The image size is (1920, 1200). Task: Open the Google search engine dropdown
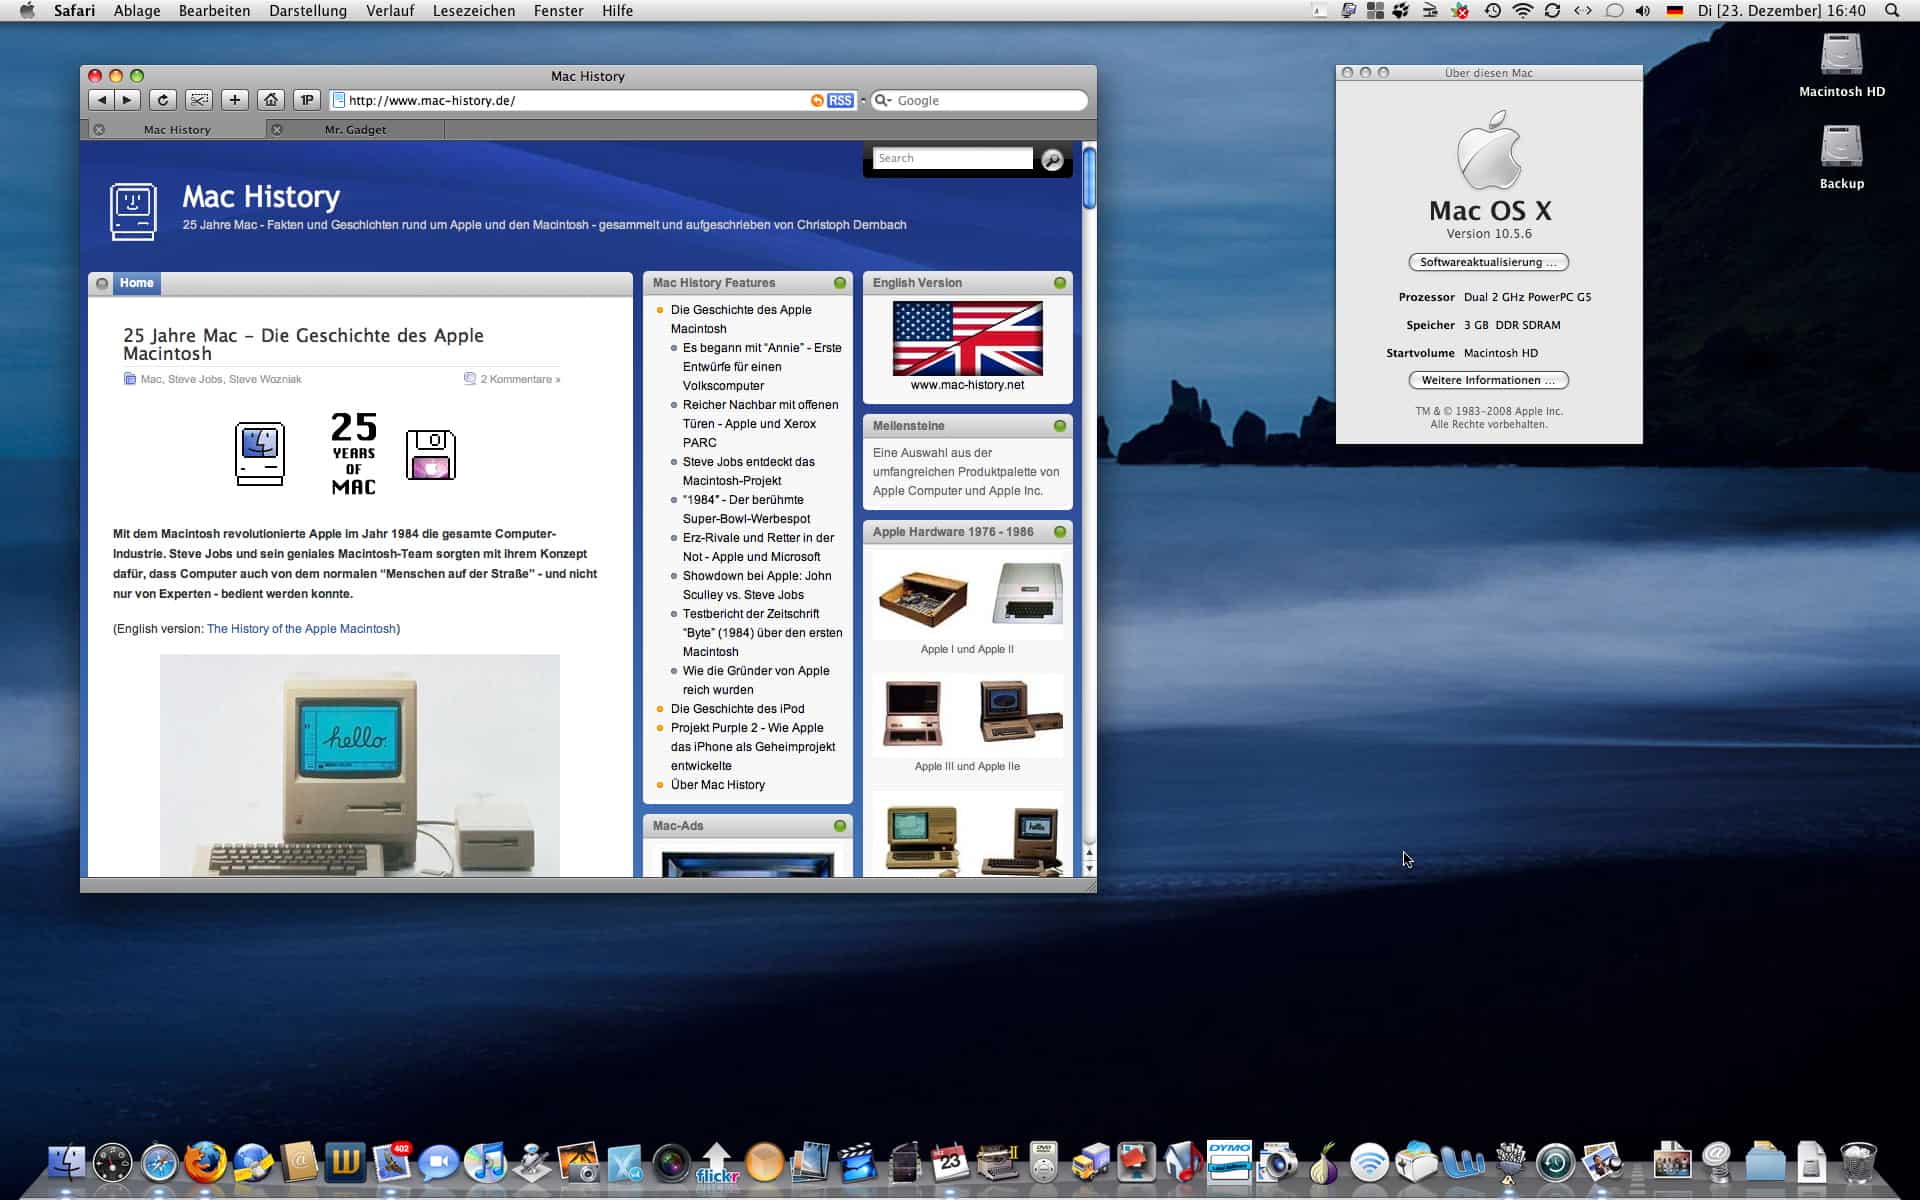click(883, 100)
